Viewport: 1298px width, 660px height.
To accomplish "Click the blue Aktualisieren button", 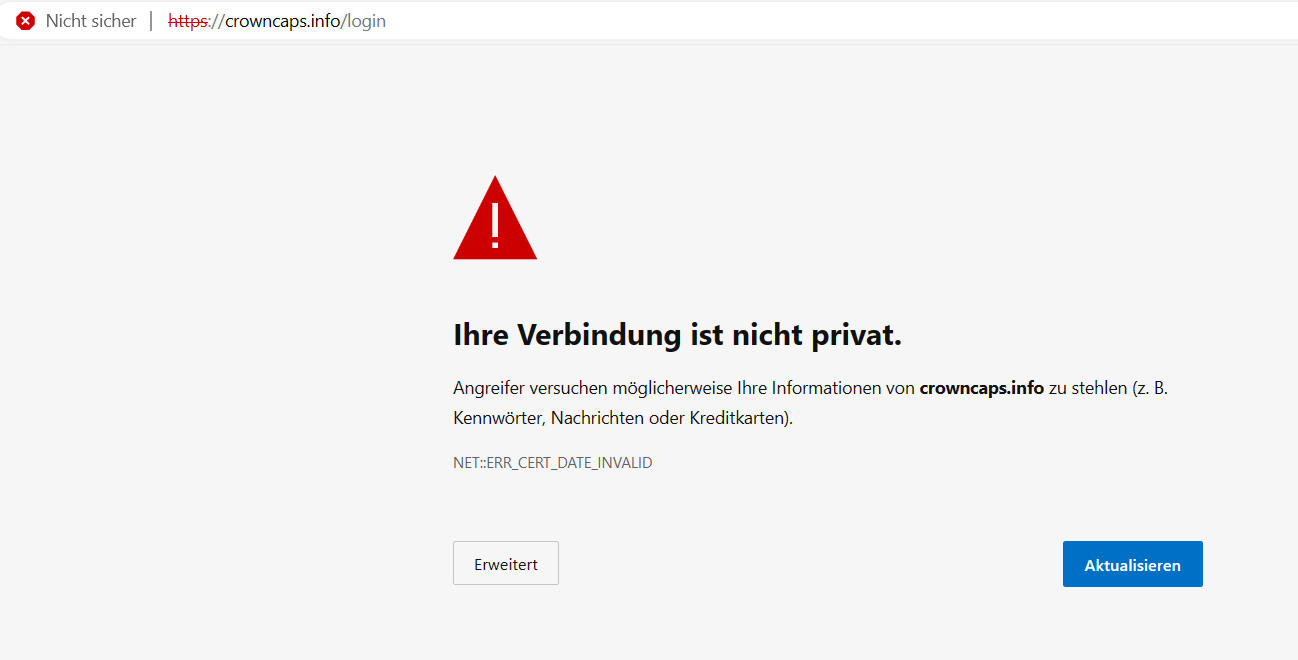I will click(x=1132, y=564).
